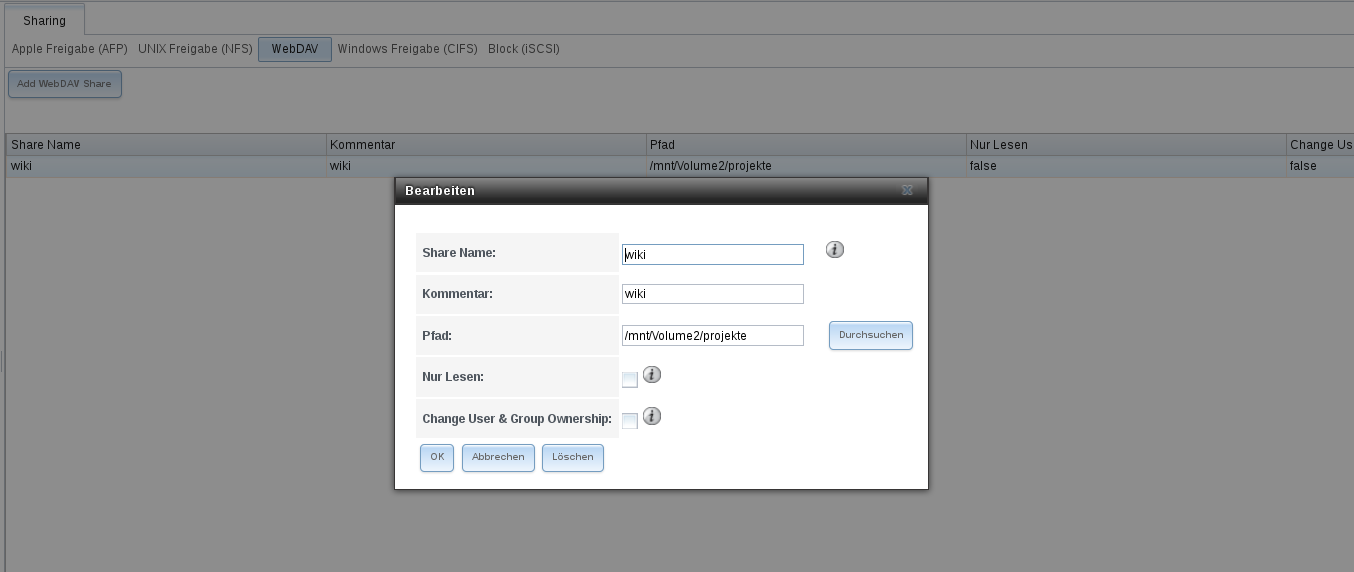
Task: Sort by Kommentar column header
Action: [x=487, y=145]
